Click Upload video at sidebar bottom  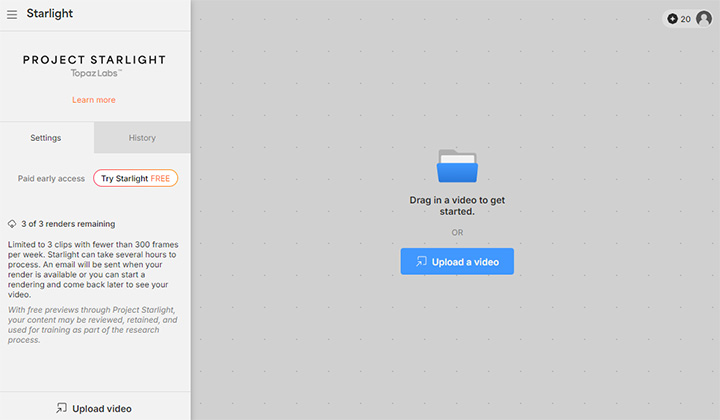pyautogui.click(x=94, y=408)
